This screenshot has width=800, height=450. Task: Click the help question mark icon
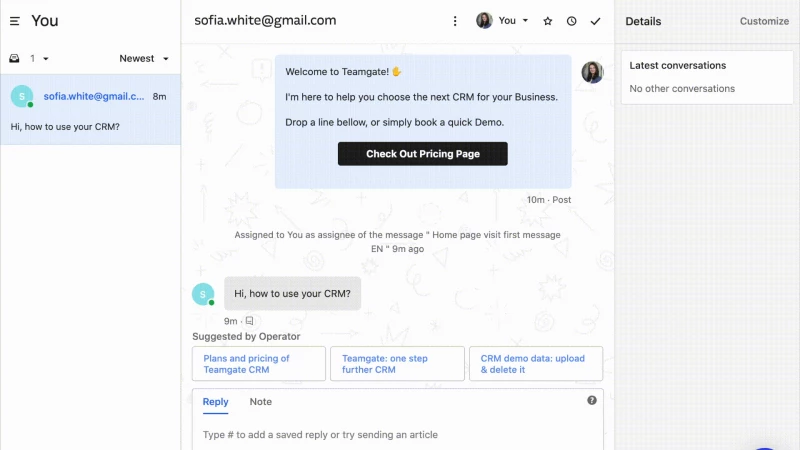(592, 400)
